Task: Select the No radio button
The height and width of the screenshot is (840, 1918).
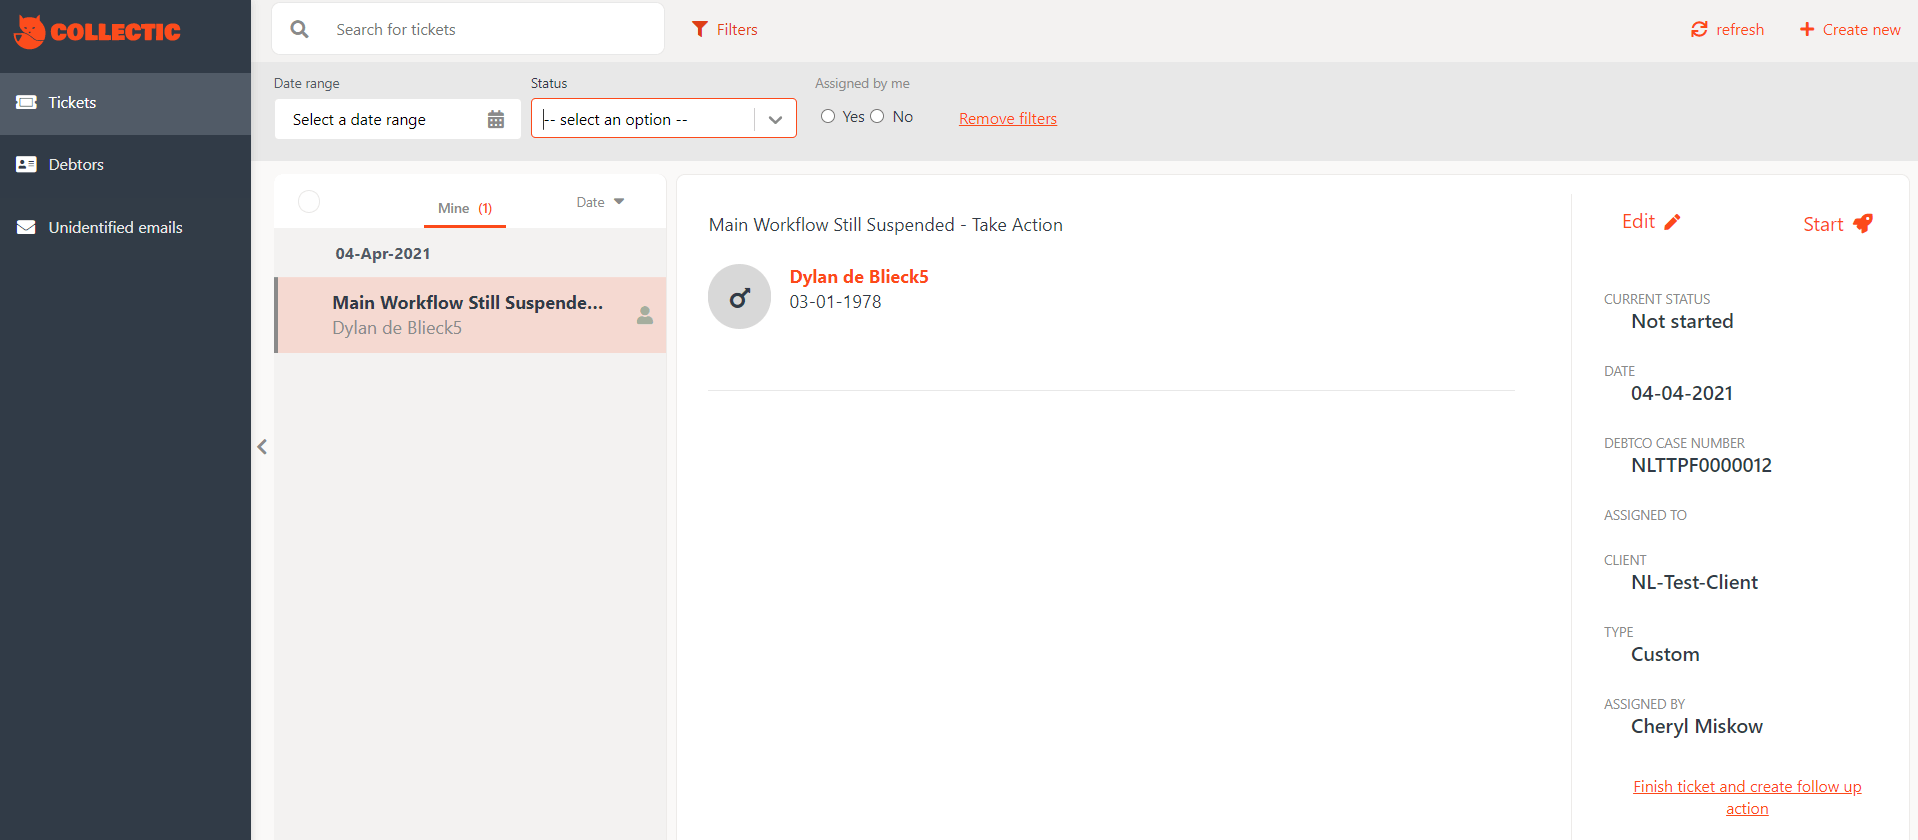Action: [x=877, y=116]
